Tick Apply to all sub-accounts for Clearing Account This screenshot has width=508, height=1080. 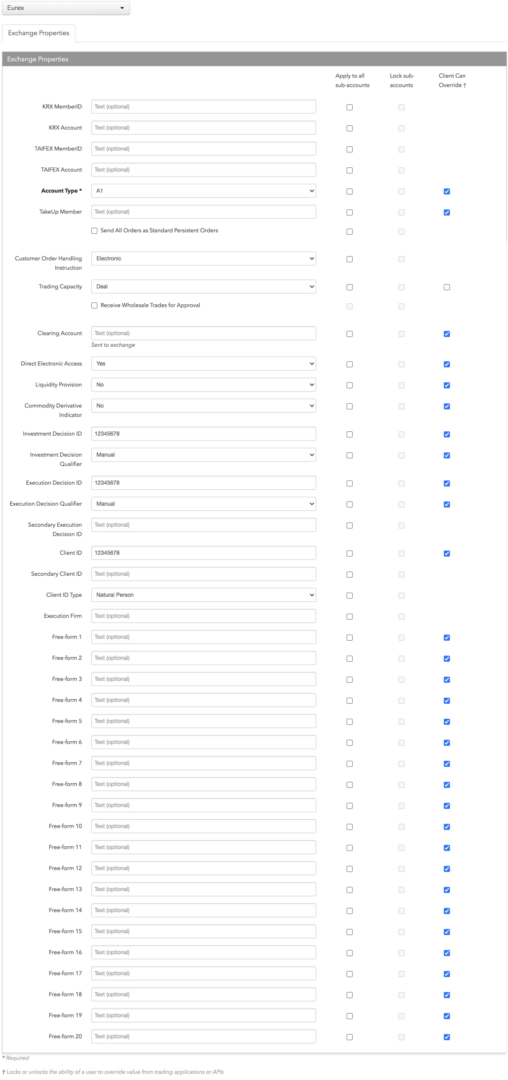pyautogui.click(x=350, y=334)
